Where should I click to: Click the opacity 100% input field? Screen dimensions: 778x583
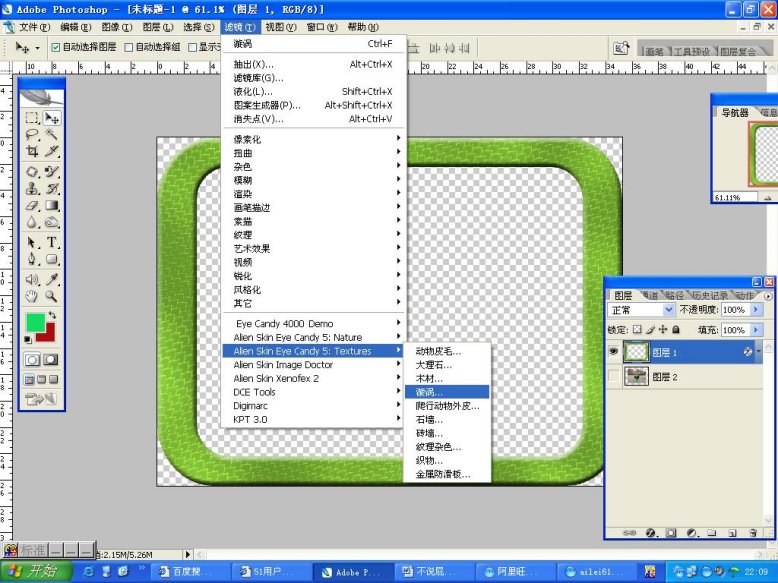[x=735, y=310]
